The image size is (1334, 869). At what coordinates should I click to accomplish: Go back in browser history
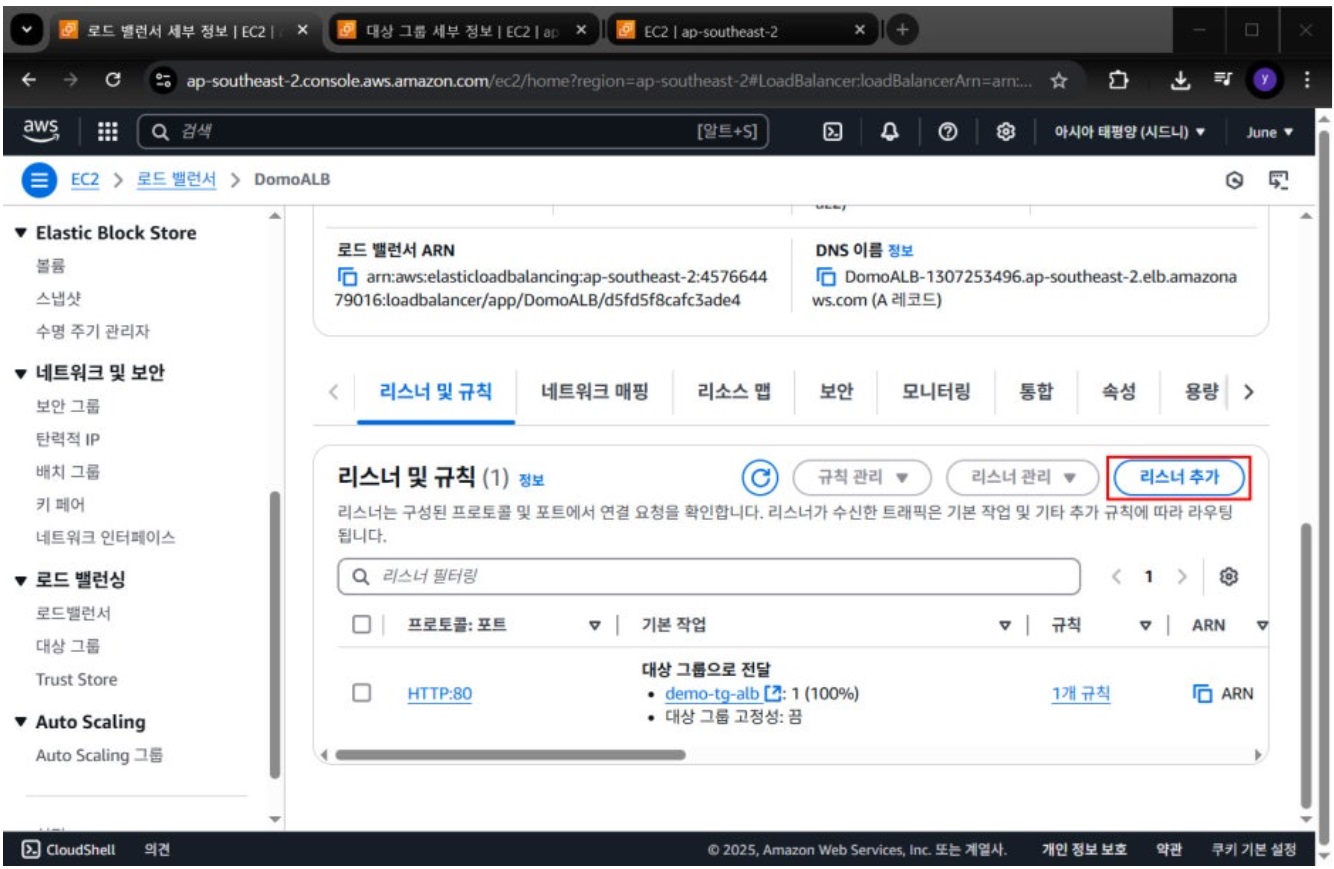[30, 82]
